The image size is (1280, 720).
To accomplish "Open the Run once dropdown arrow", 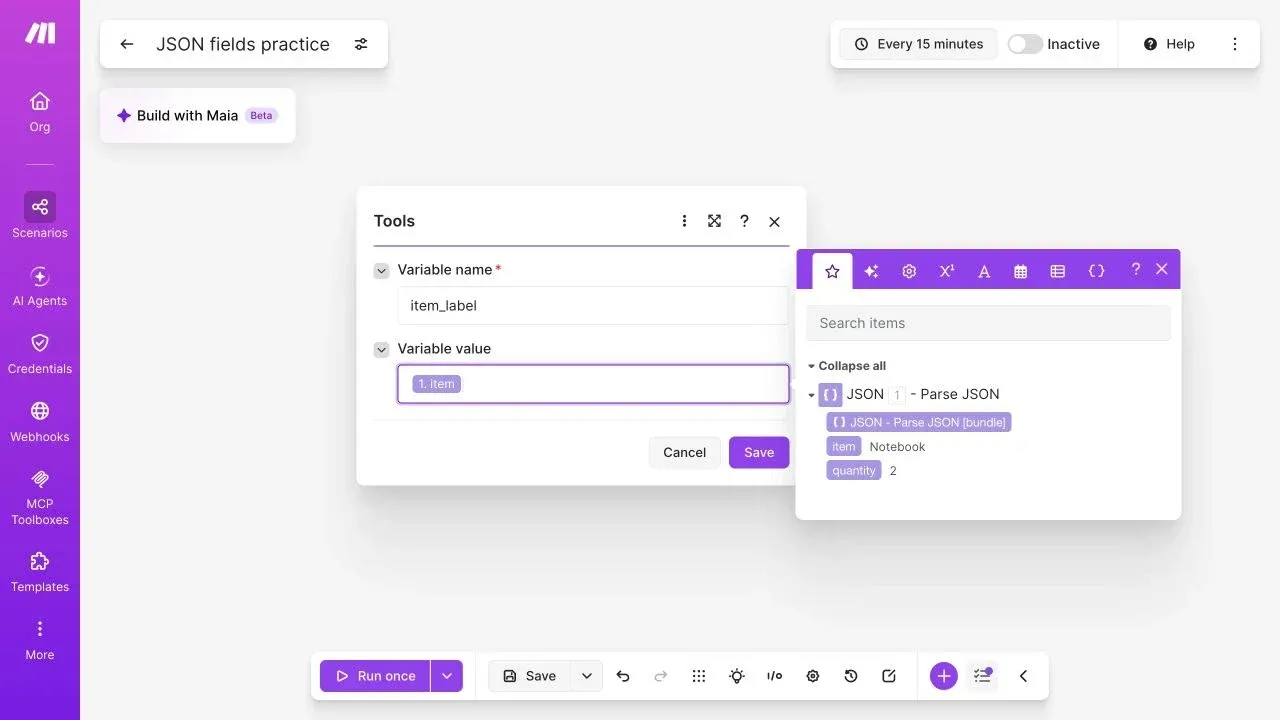I will coord(447,676).
